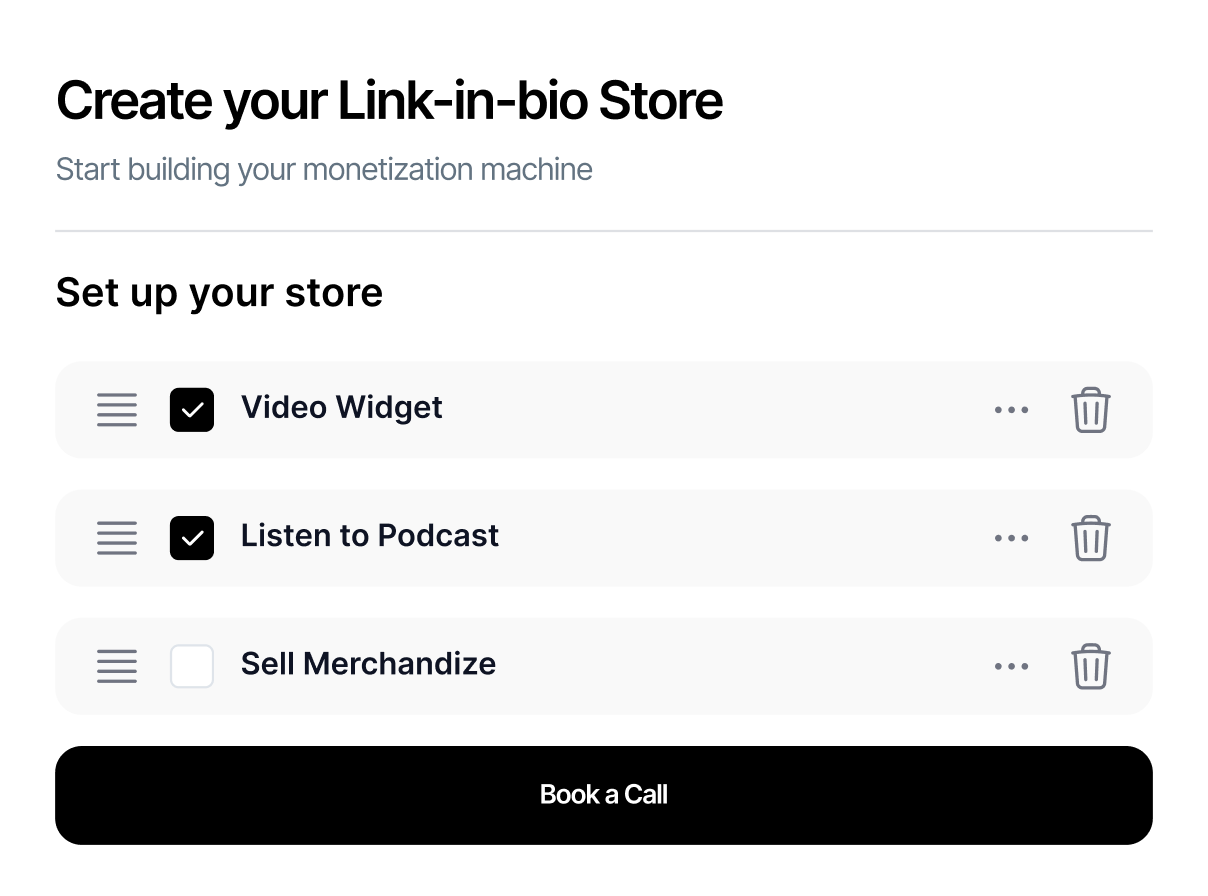The width and height of the screenshot is (1208, 896).
Task: Click the drag handle next to Video Widget
Action: pos(117,410)
